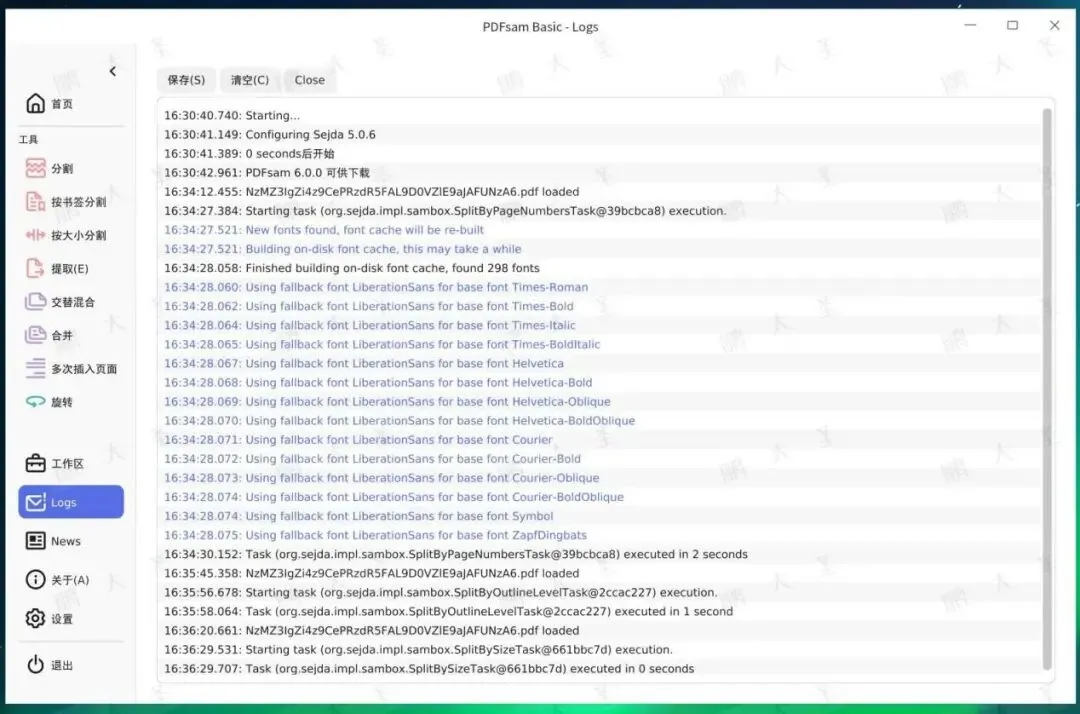Select fallback font line for Symbol
Image resolution: width=1080 pixels, height=714 pixels.
[x=599, y=516]
